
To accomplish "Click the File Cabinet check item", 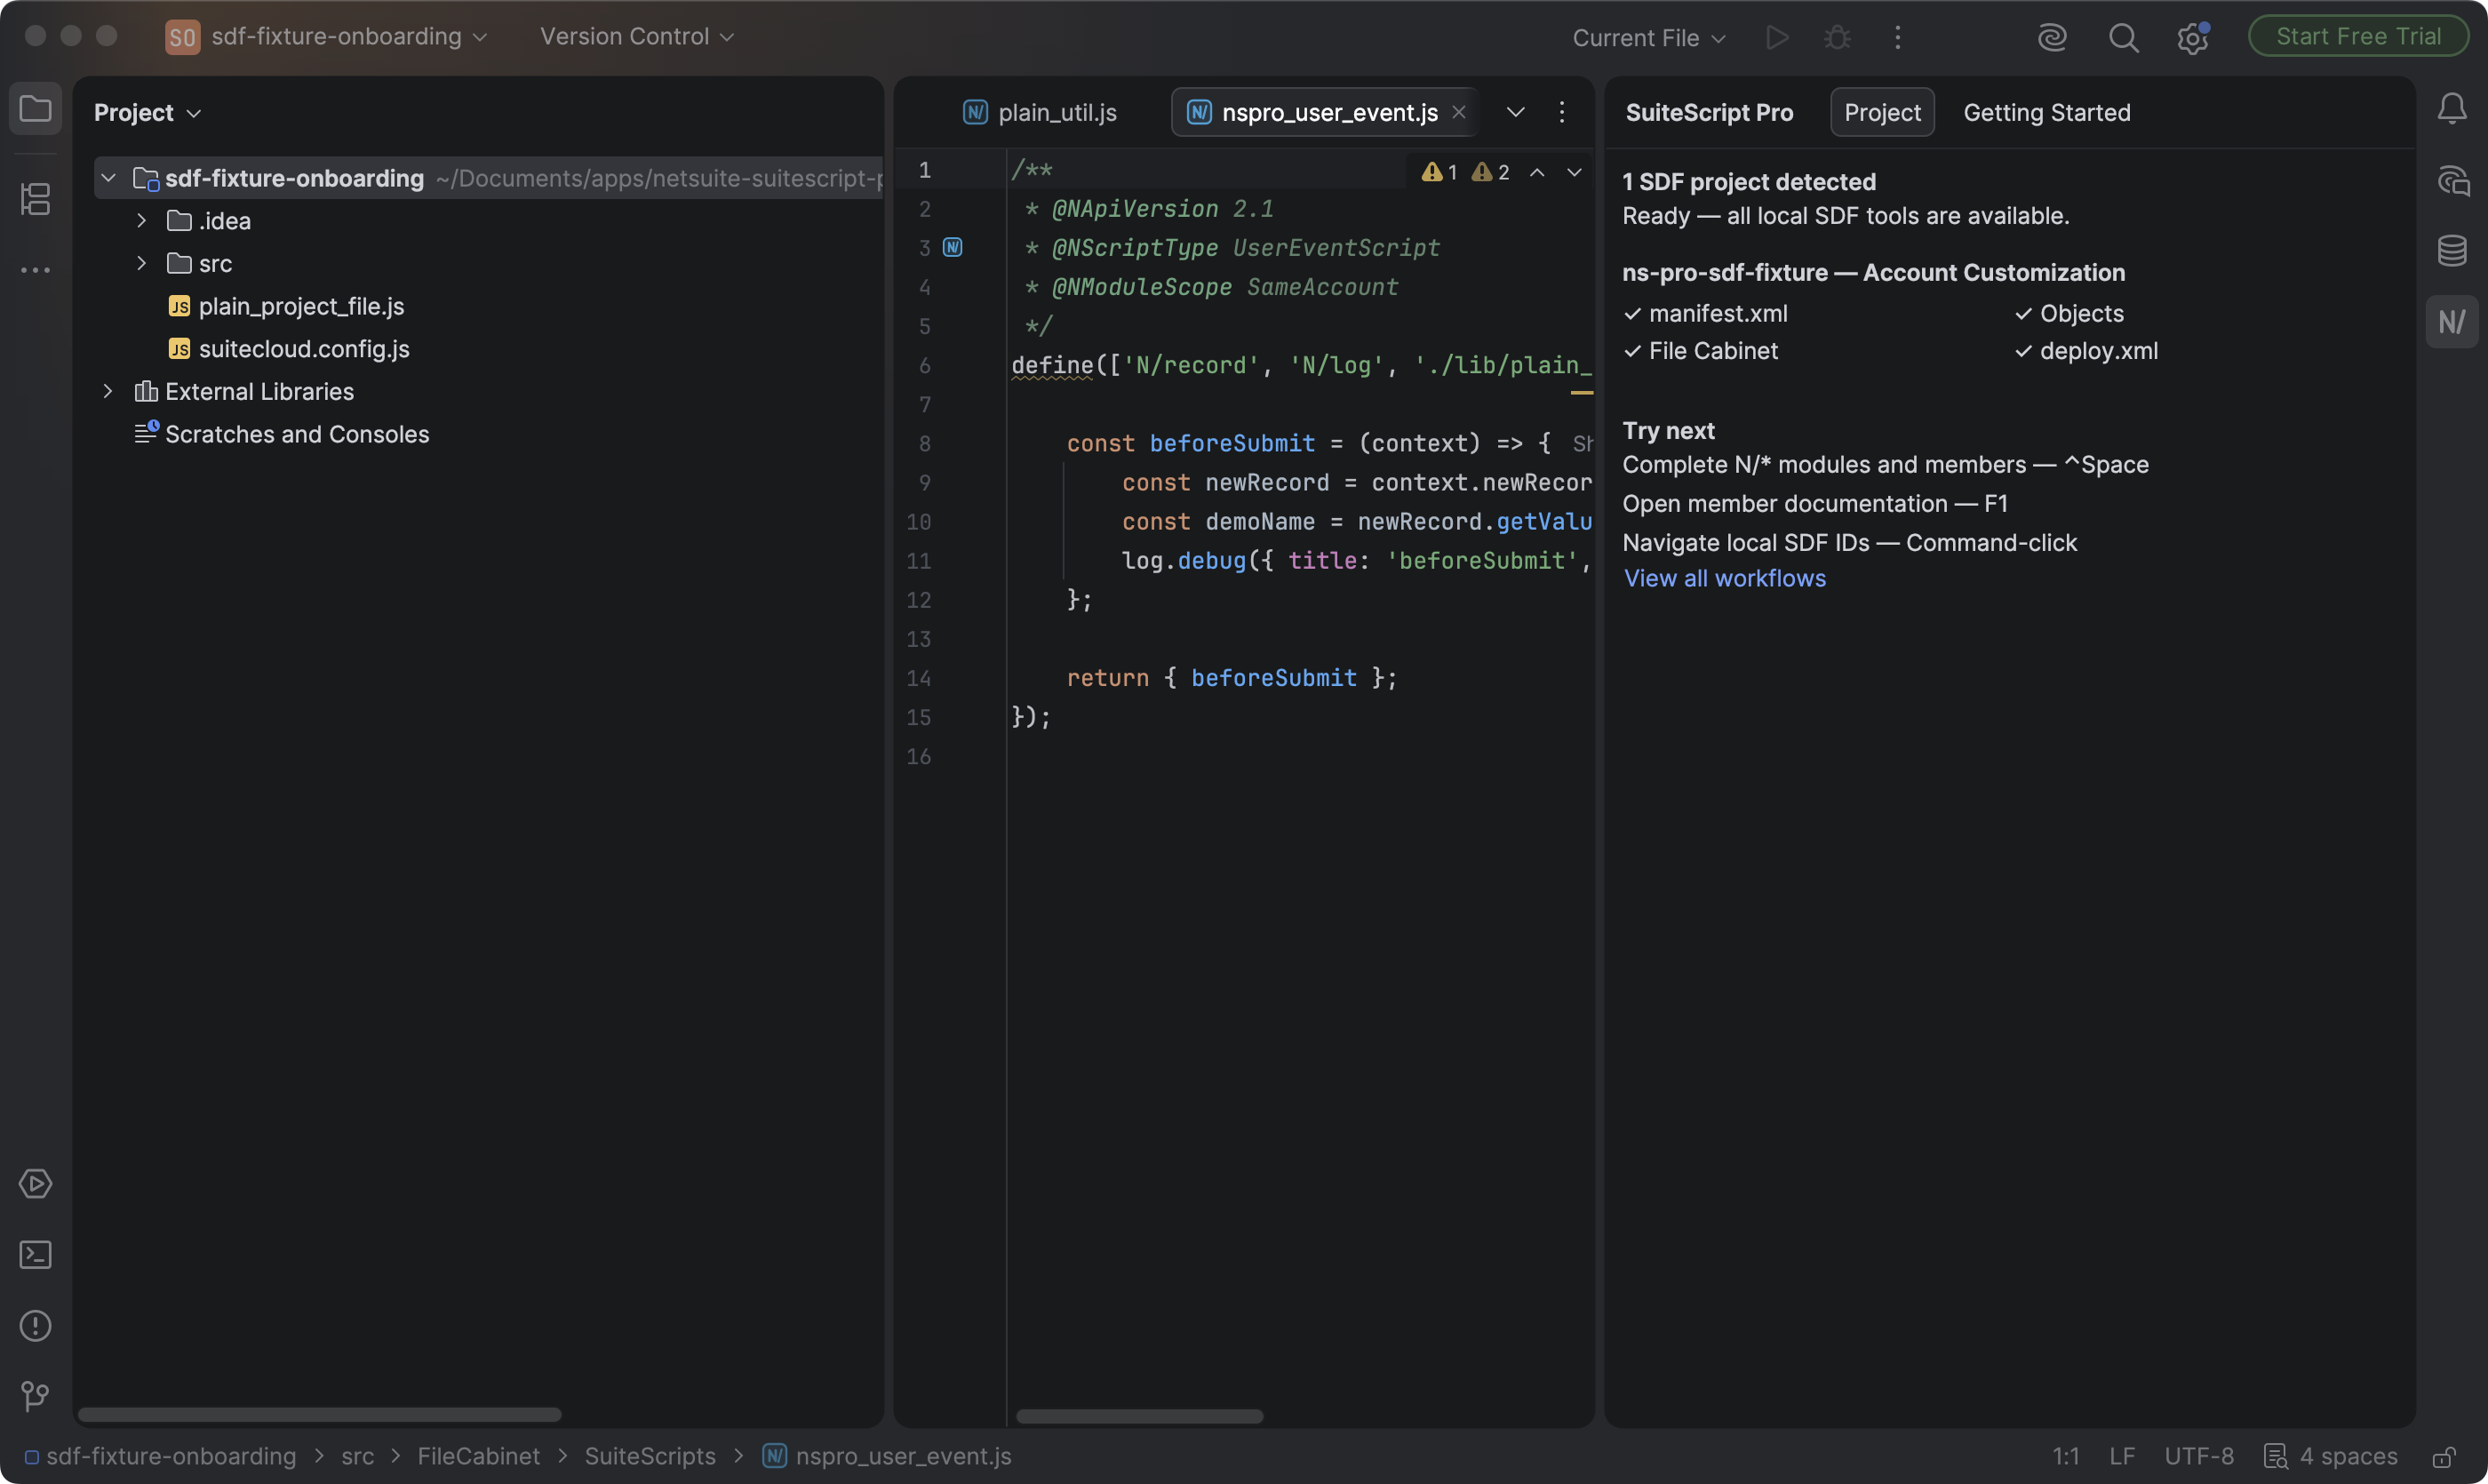I will click(1701, 351).
